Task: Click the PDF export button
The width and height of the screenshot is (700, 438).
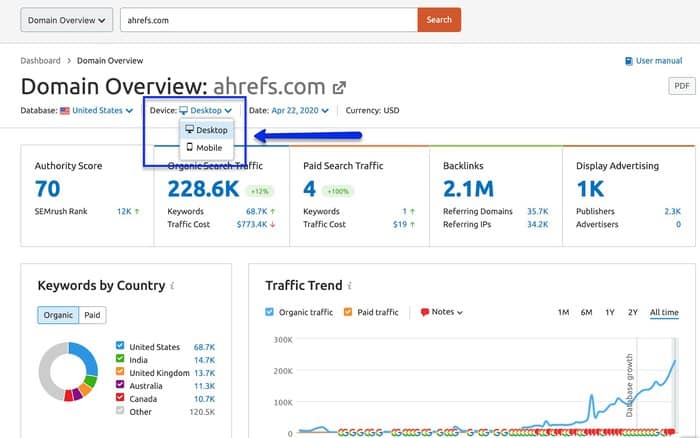Action: [682, 86]
